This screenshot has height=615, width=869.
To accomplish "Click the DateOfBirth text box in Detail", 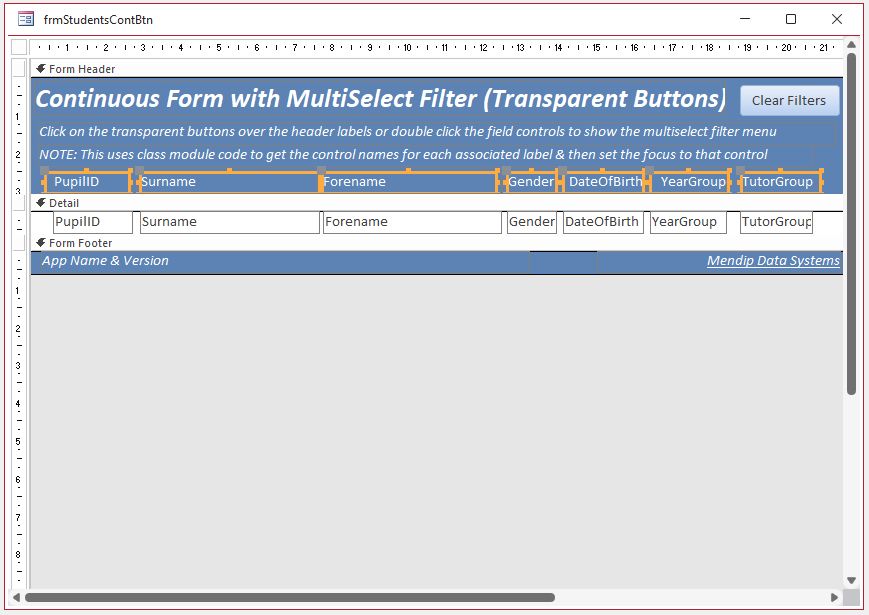I will 603,222.
